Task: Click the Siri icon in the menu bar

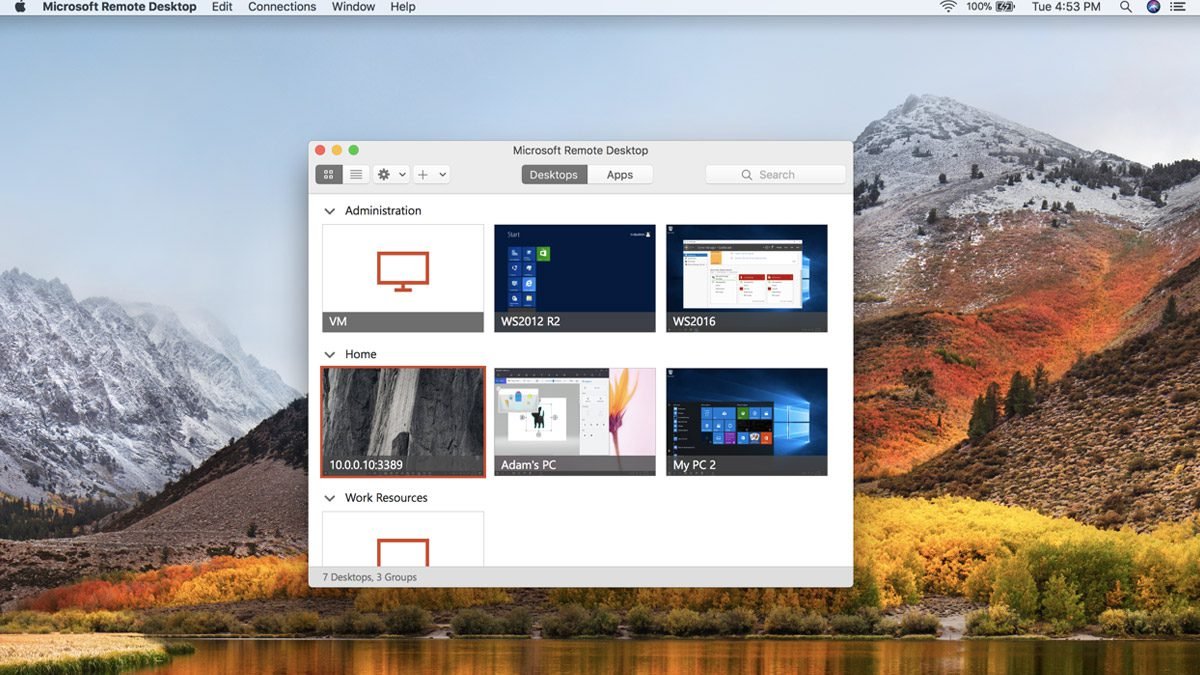Action: pyautogui.click(x=1153, y=7)
